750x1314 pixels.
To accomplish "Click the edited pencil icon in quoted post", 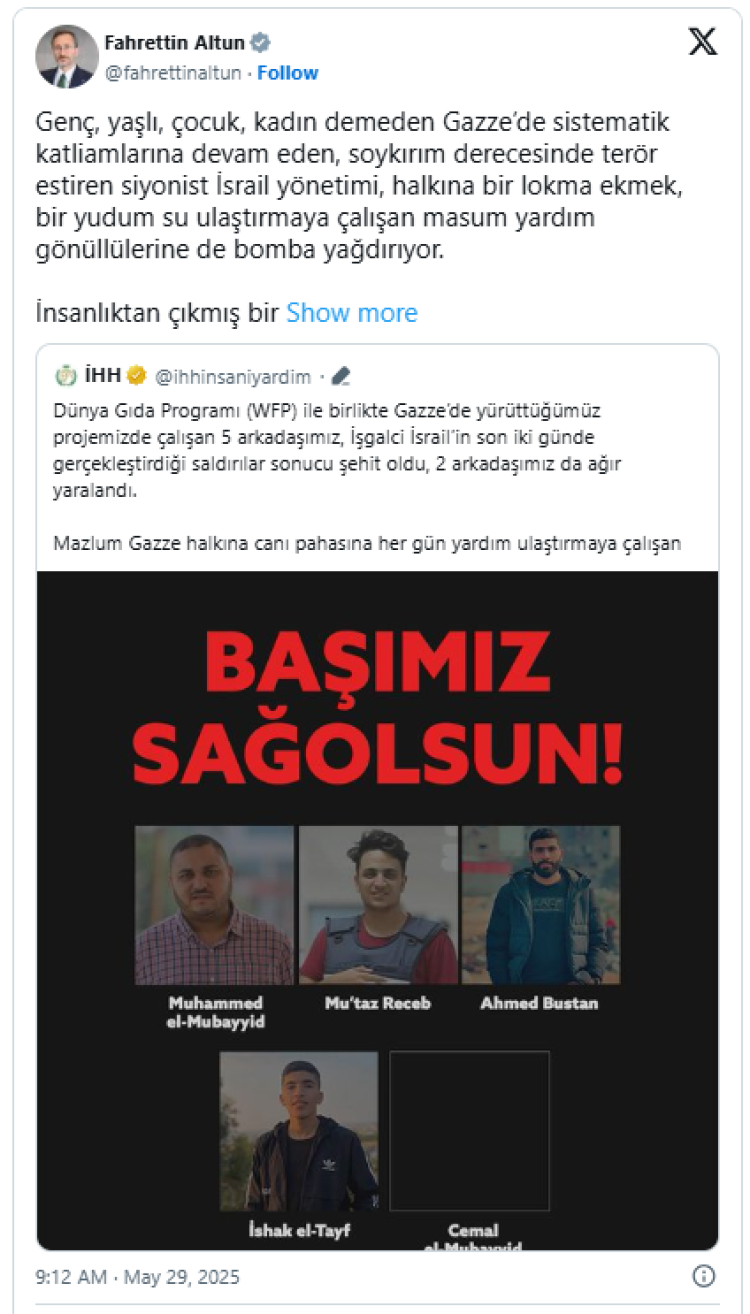I will 341,377.
